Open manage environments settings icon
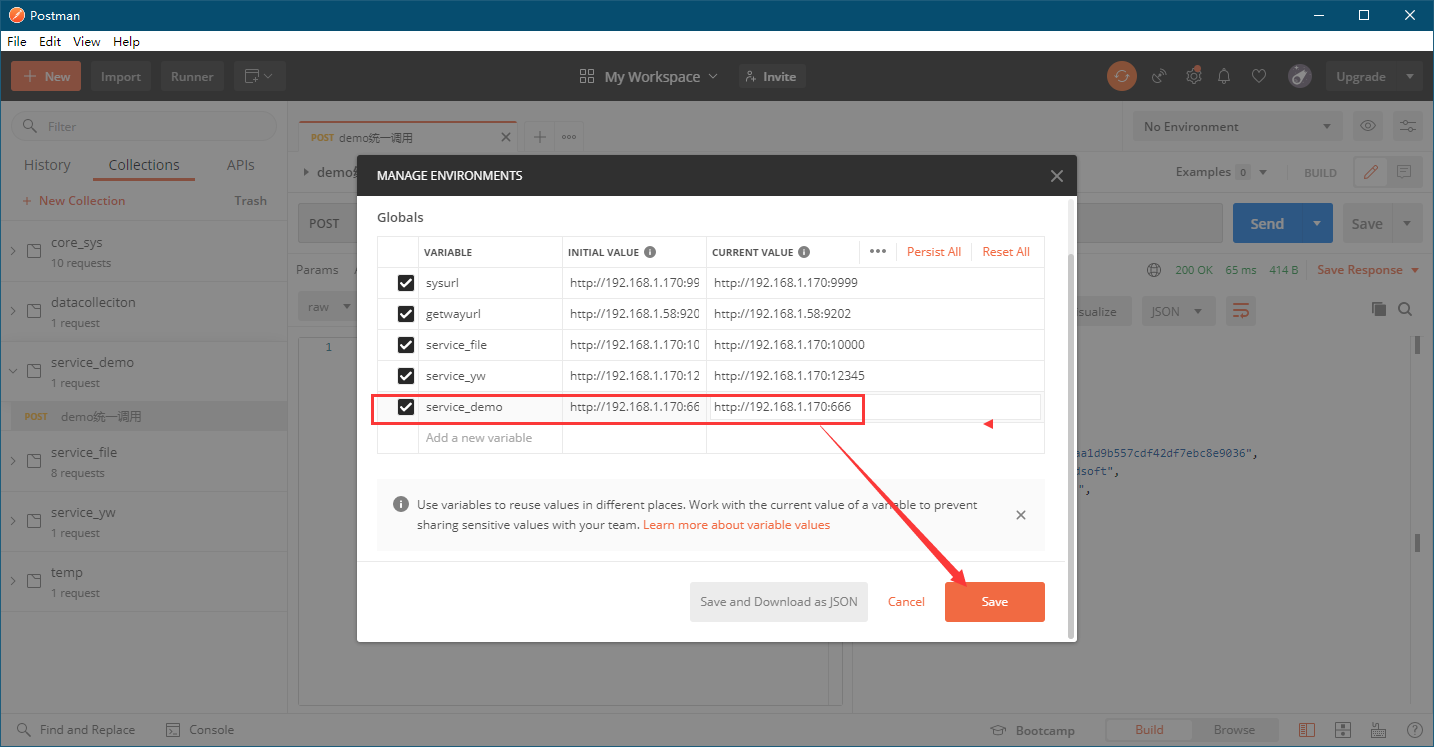The height and width of the screenshot is (747, 1434). (1408, 126)
